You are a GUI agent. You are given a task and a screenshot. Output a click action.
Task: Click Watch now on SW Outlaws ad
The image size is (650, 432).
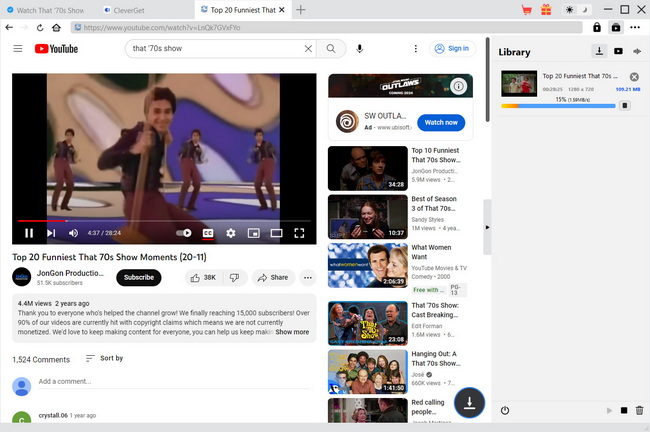[441, 122]
